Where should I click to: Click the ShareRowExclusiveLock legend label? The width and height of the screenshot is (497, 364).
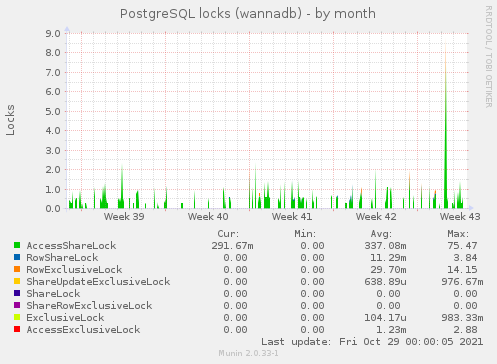click(89, 306)
